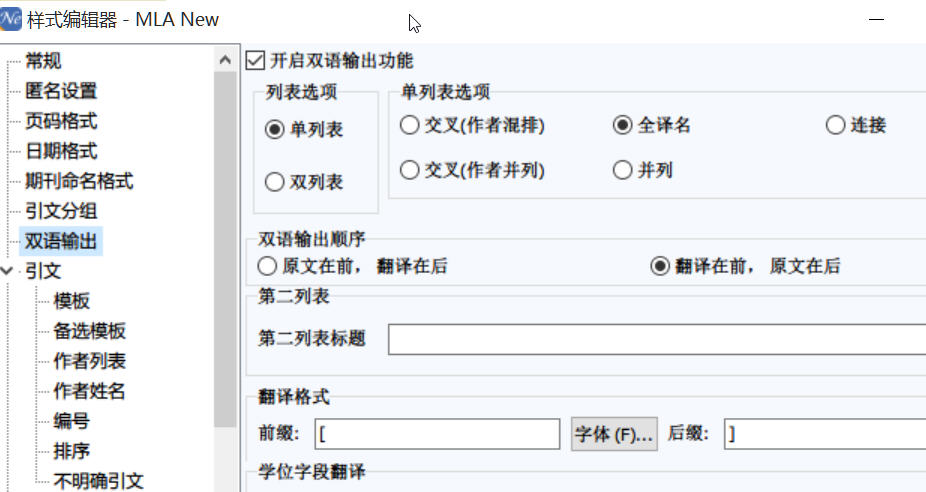Screen dimensions: 926x492
Task: Click the NoteExpress app icon in title bar
Action: click(x=10, y=19)
